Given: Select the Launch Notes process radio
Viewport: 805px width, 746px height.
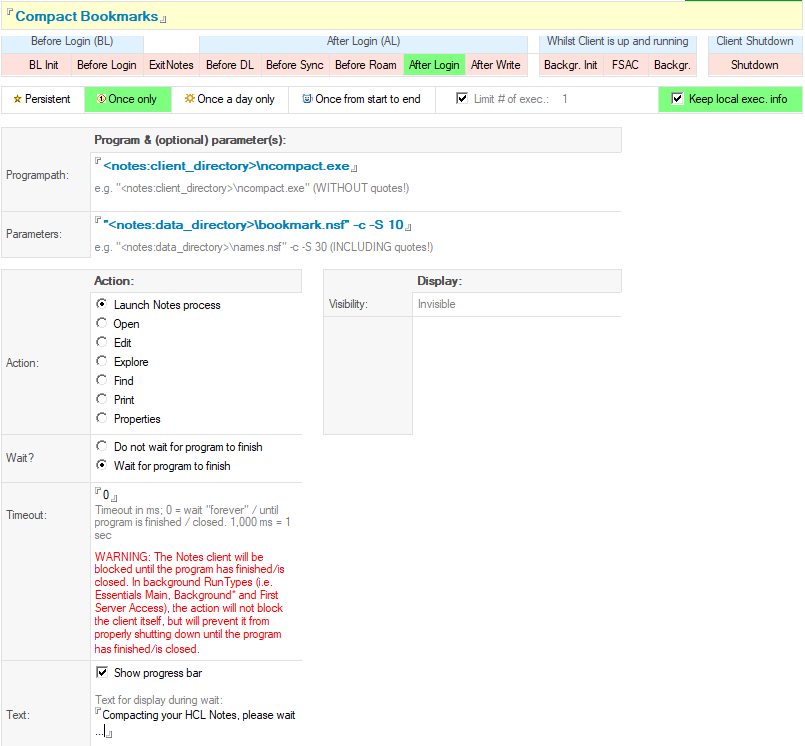Looking at the screenshot, I should [x=102, y=304].
